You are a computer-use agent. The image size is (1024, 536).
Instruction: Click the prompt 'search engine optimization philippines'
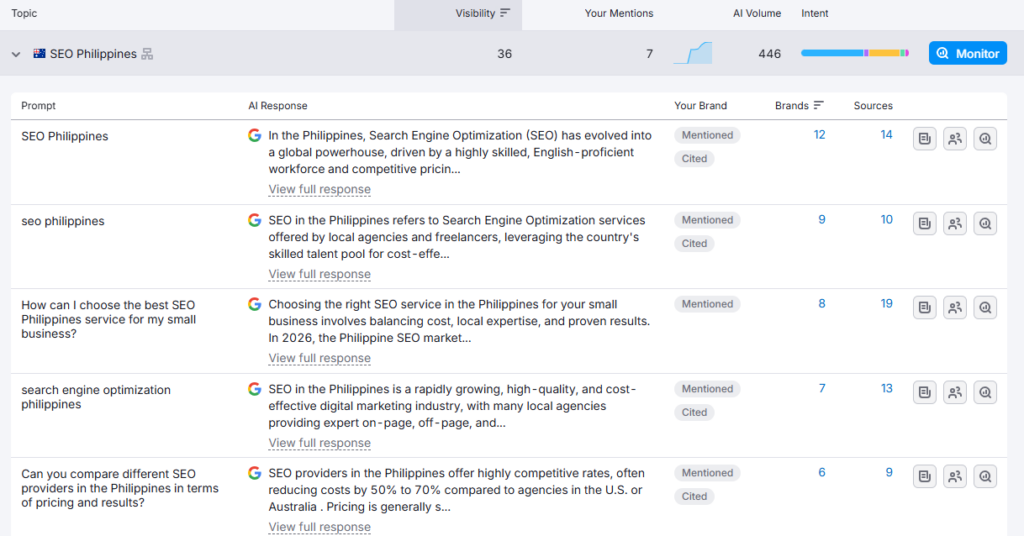95,397
